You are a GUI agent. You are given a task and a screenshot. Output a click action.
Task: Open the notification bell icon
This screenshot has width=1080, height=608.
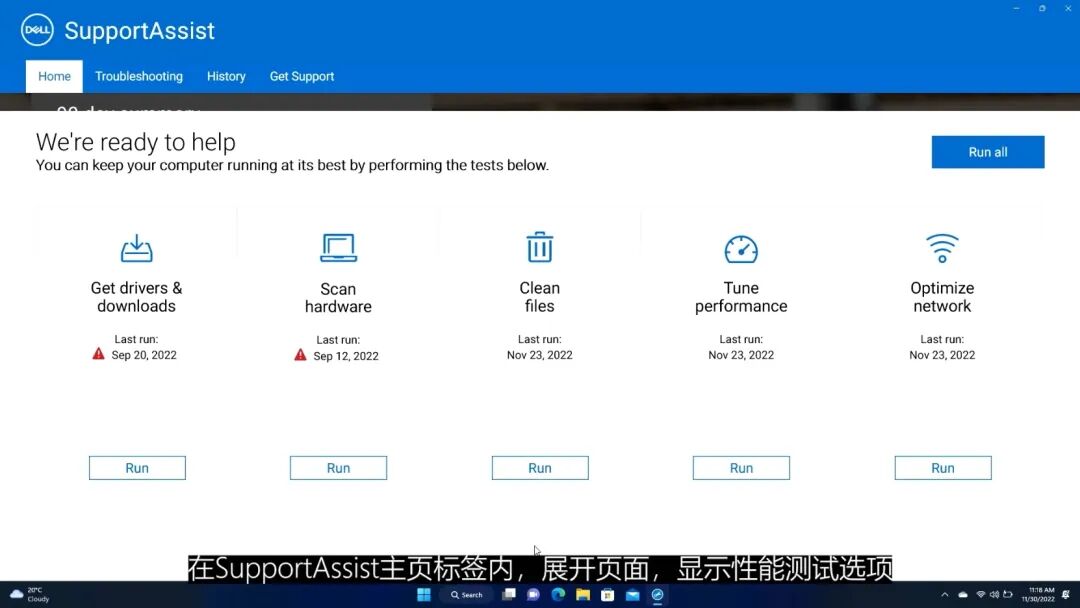(1066, 594)
